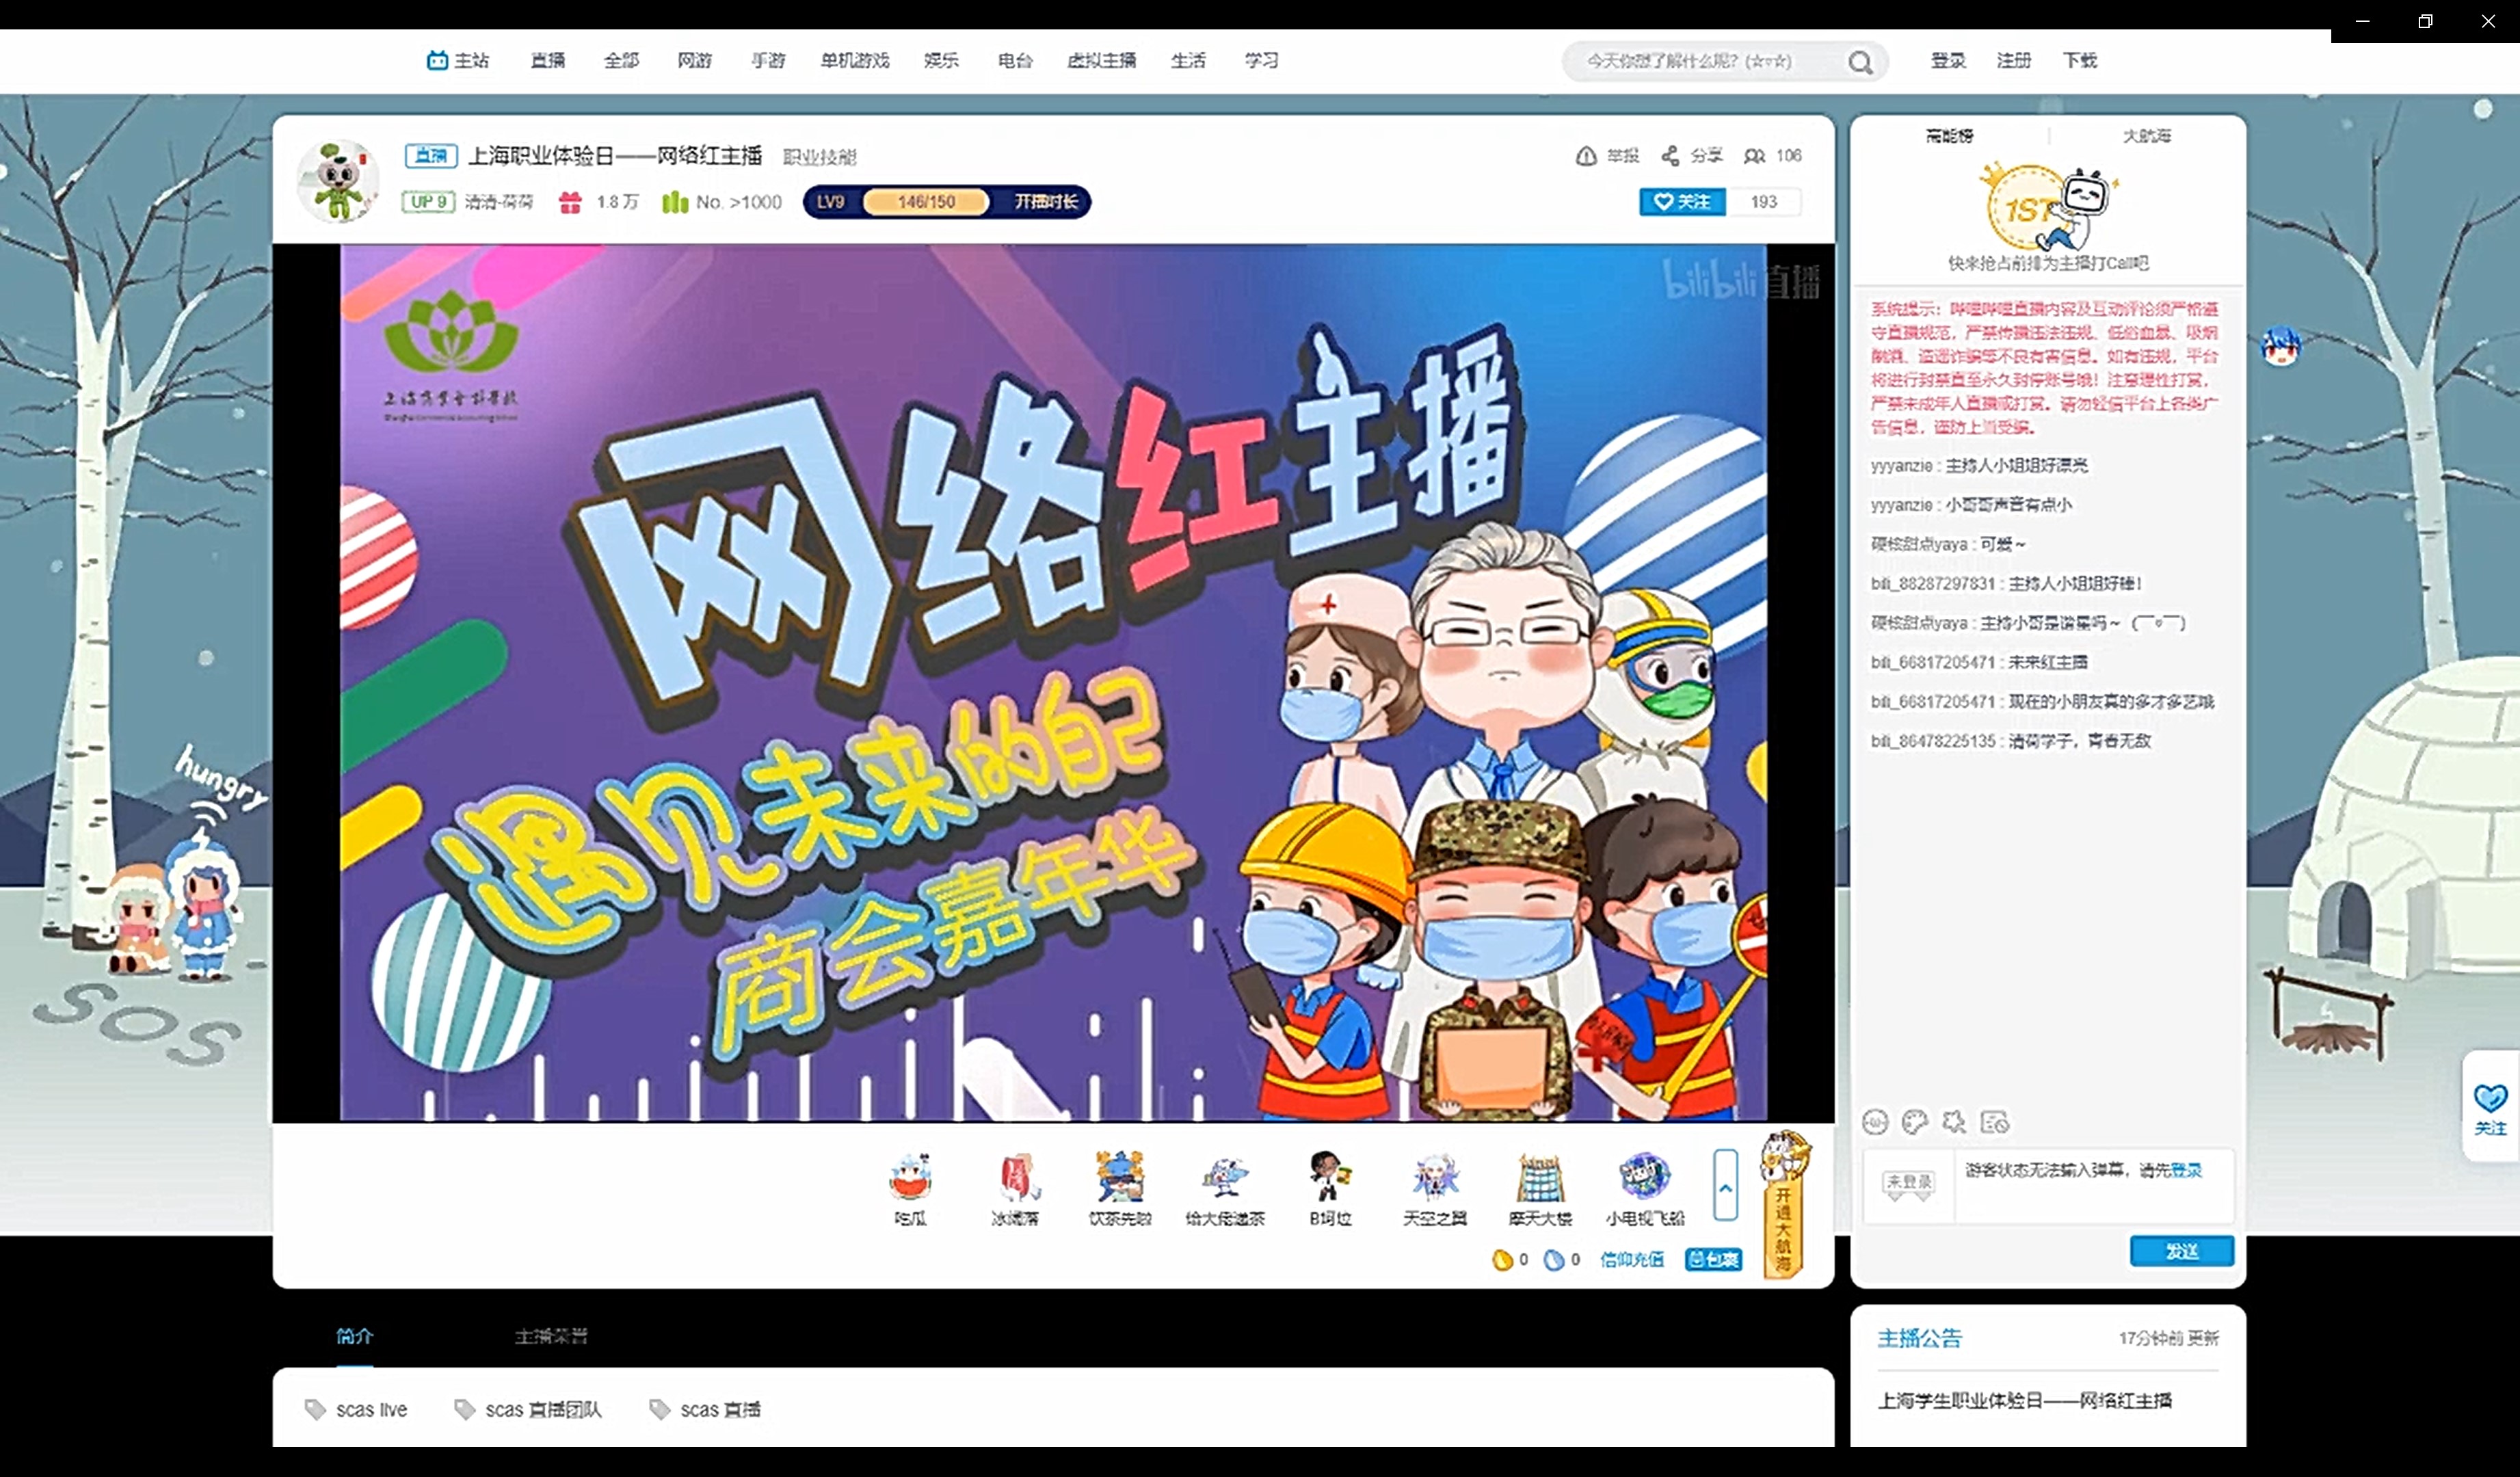Open the 包裹 bag panel

(1713, 1260)
